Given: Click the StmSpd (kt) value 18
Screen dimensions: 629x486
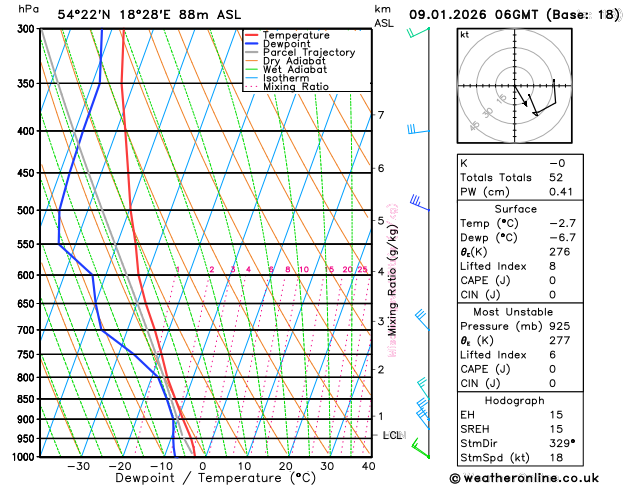Looking at the screenshot, I should point(556,458).
